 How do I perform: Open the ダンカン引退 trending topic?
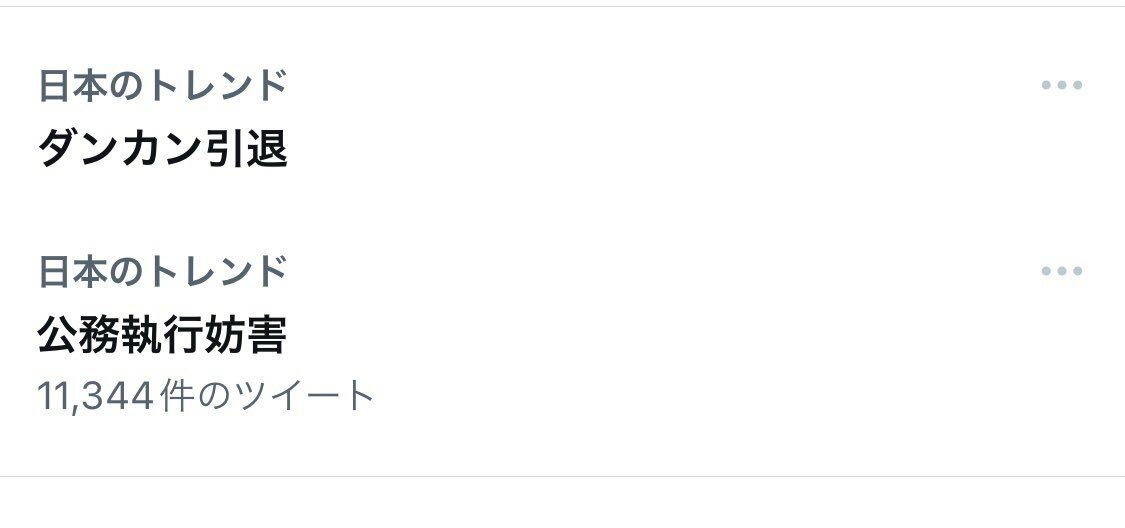click(163, 150)
